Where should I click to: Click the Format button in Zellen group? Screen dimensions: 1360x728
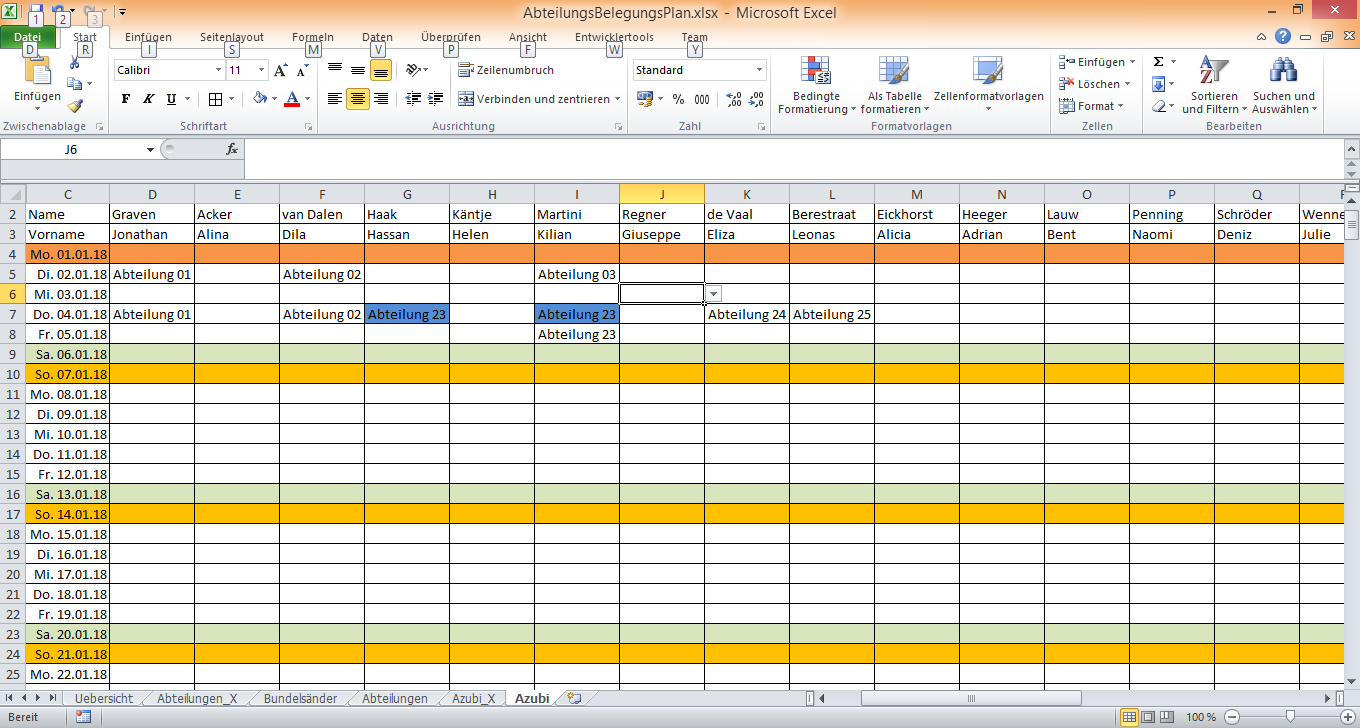[x=1091, y=106]
